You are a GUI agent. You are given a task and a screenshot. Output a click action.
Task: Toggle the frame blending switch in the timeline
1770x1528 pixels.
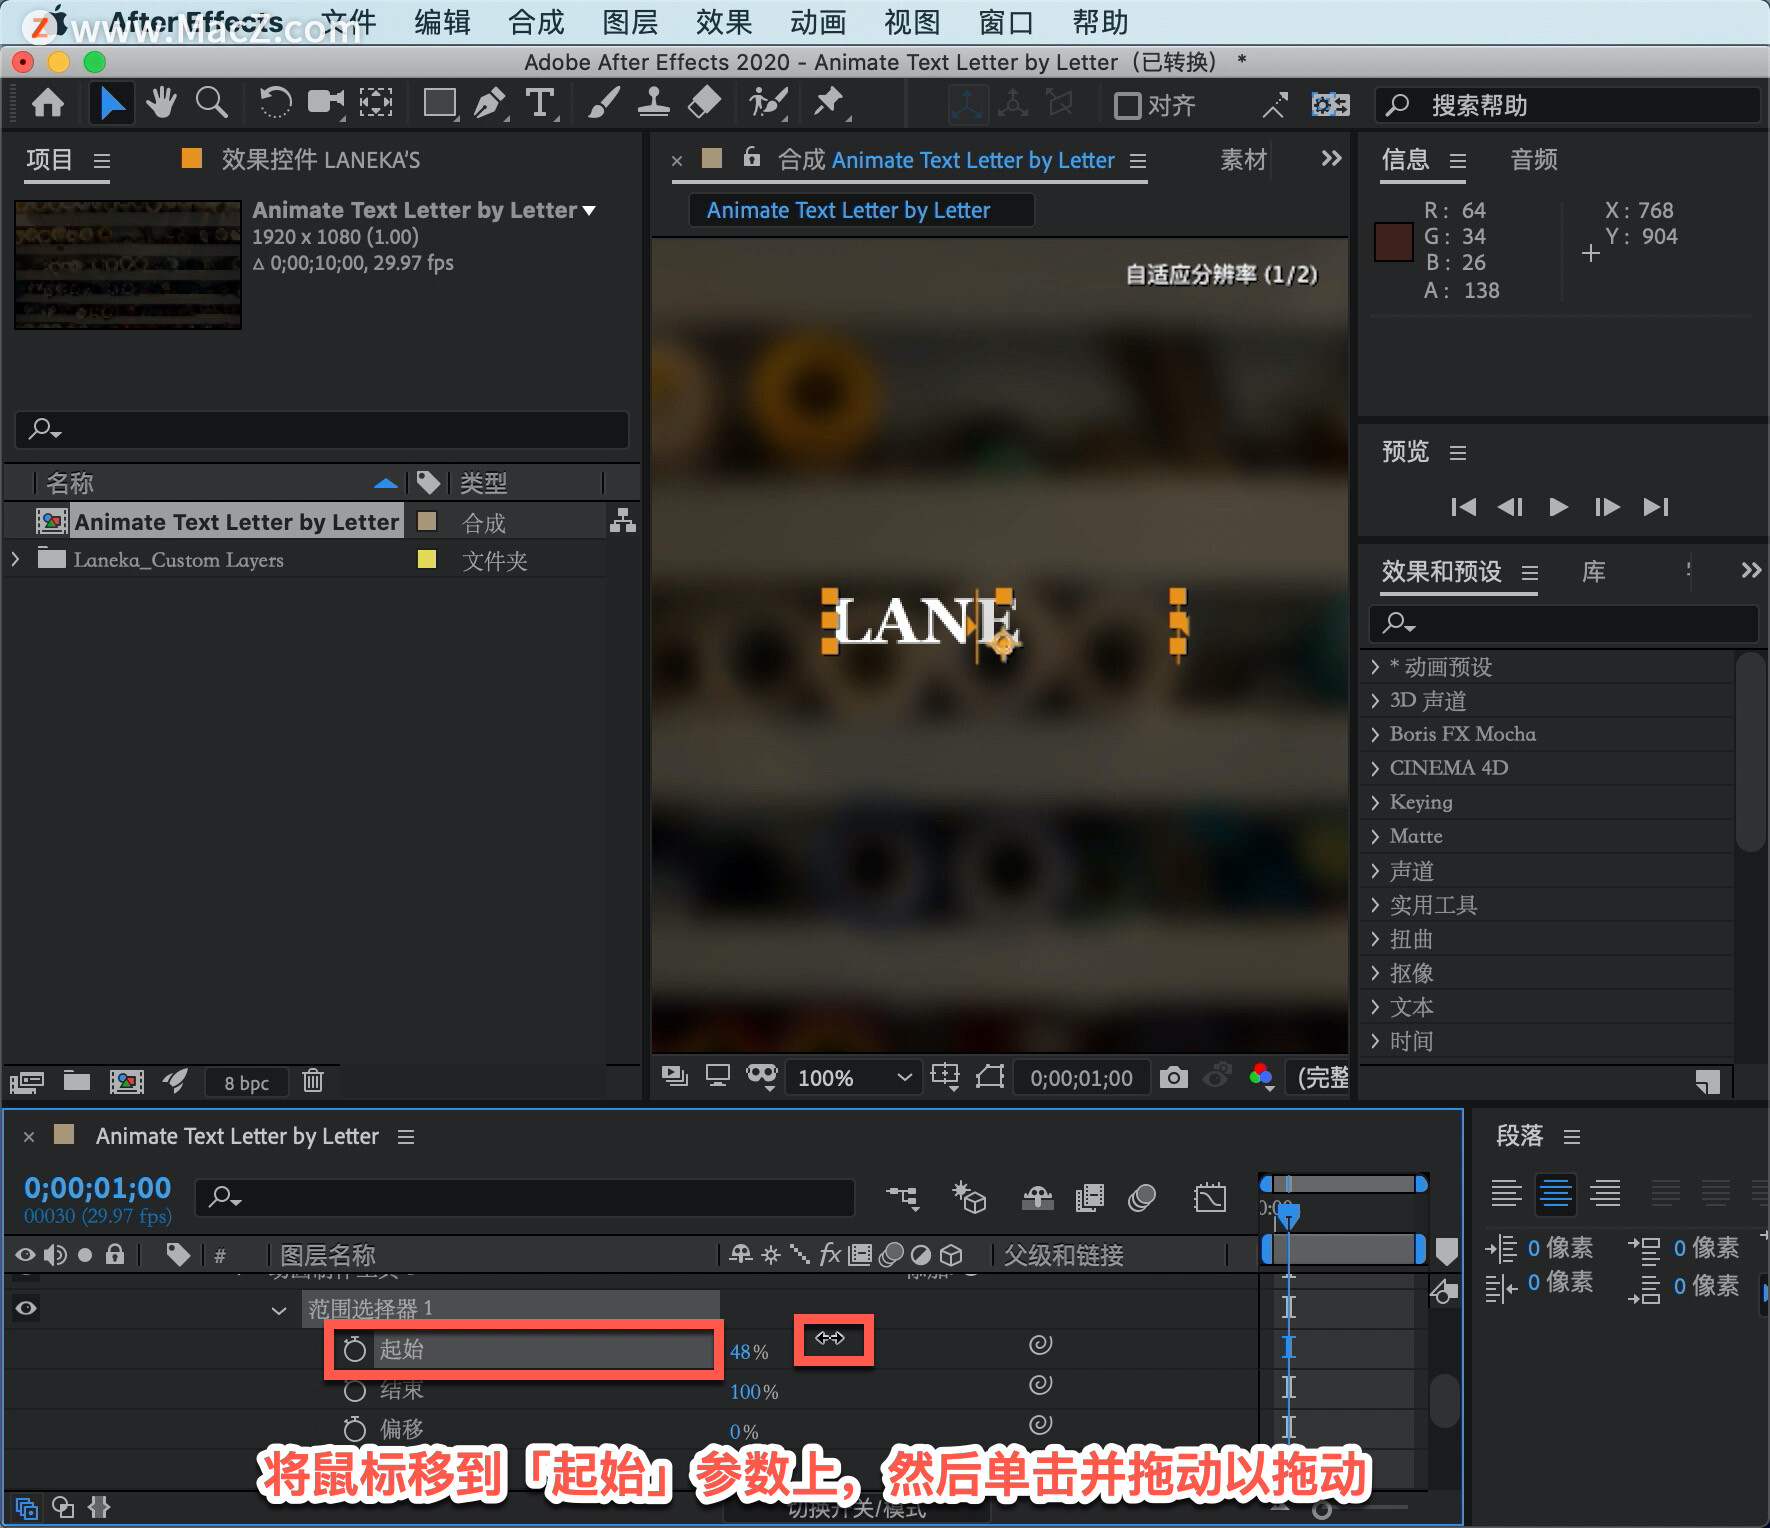pos(1089,1197)
